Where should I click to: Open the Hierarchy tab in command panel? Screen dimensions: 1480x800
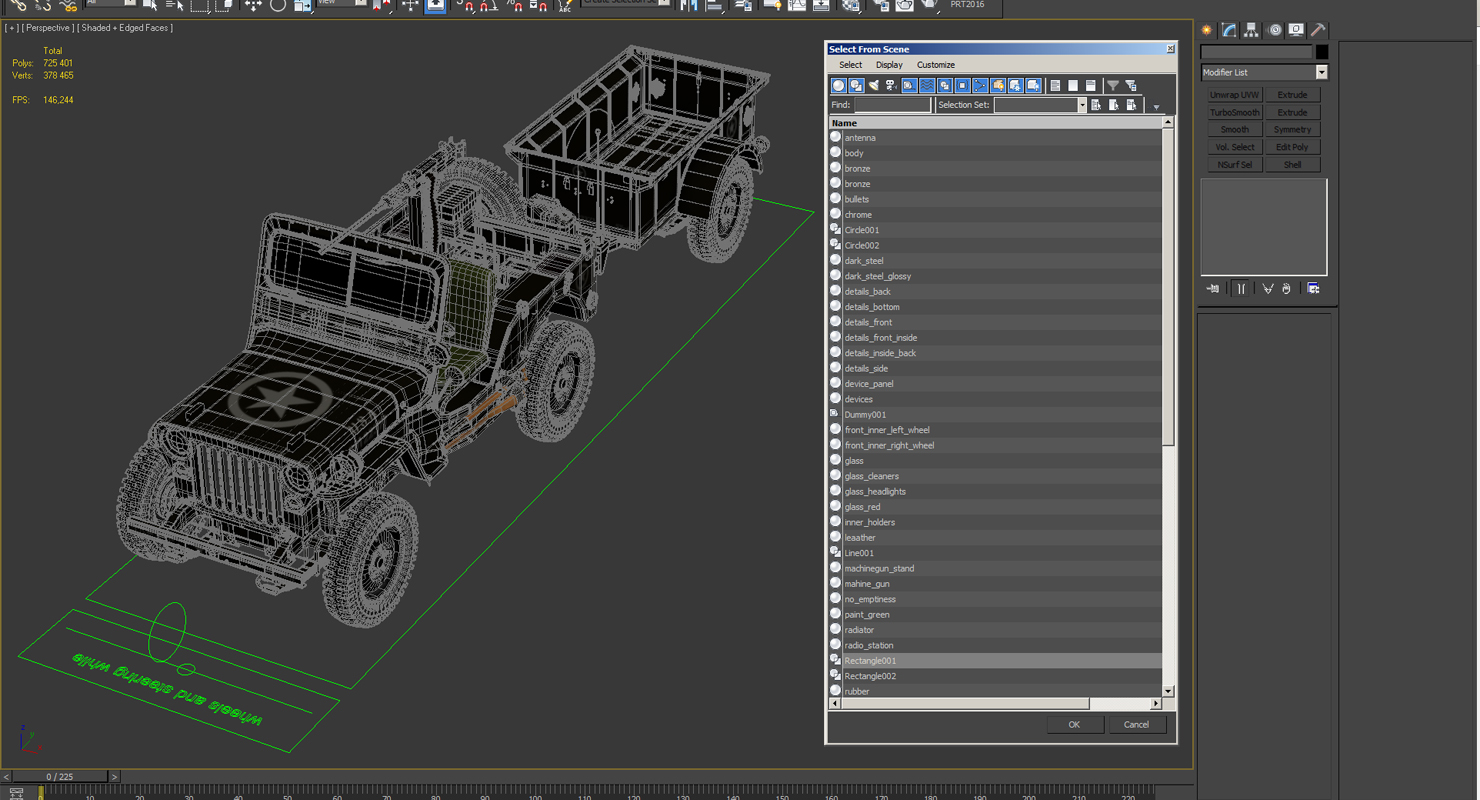(x=1251, y=30)
